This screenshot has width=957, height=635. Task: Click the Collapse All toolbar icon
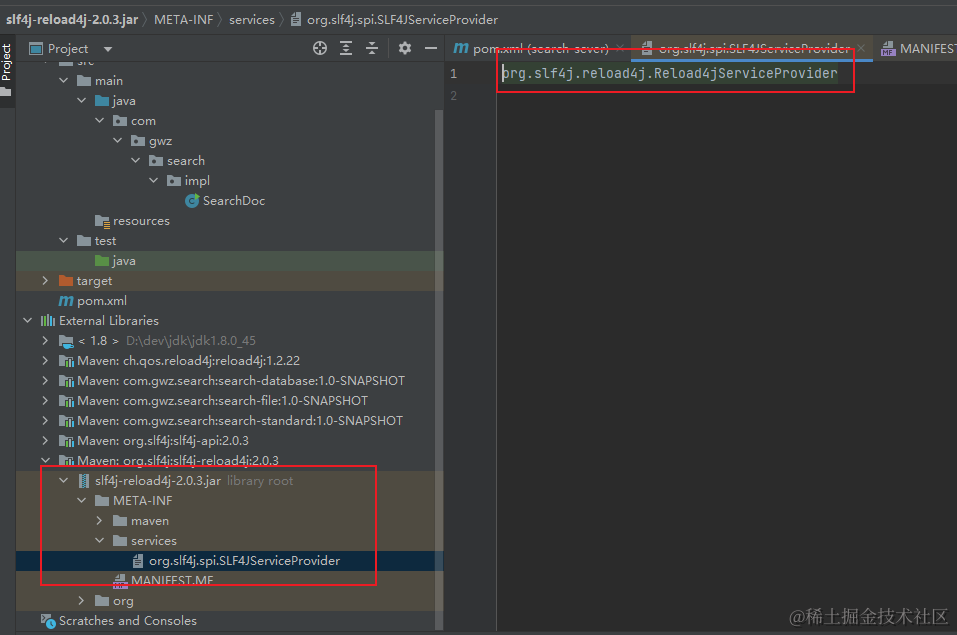click(x=372, y=48)
